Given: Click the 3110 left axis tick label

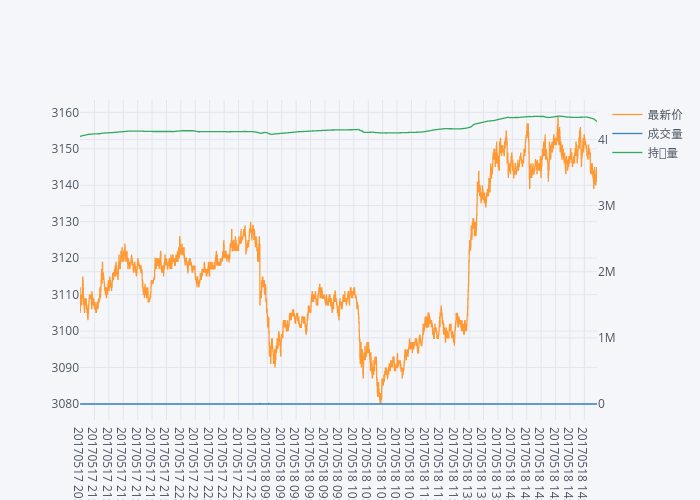Looking at the screenshot, I should (65, 295).
